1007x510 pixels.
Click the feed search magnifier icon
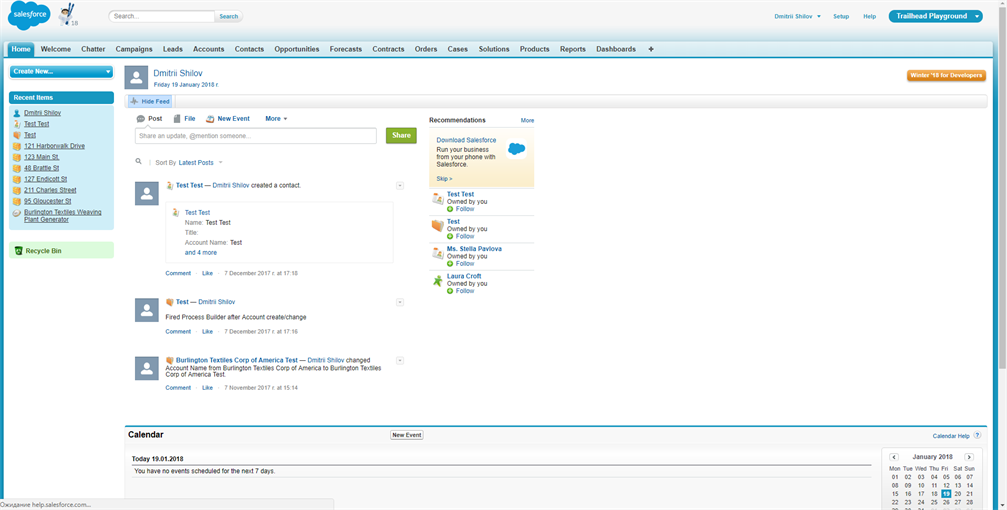pos(139,162)
